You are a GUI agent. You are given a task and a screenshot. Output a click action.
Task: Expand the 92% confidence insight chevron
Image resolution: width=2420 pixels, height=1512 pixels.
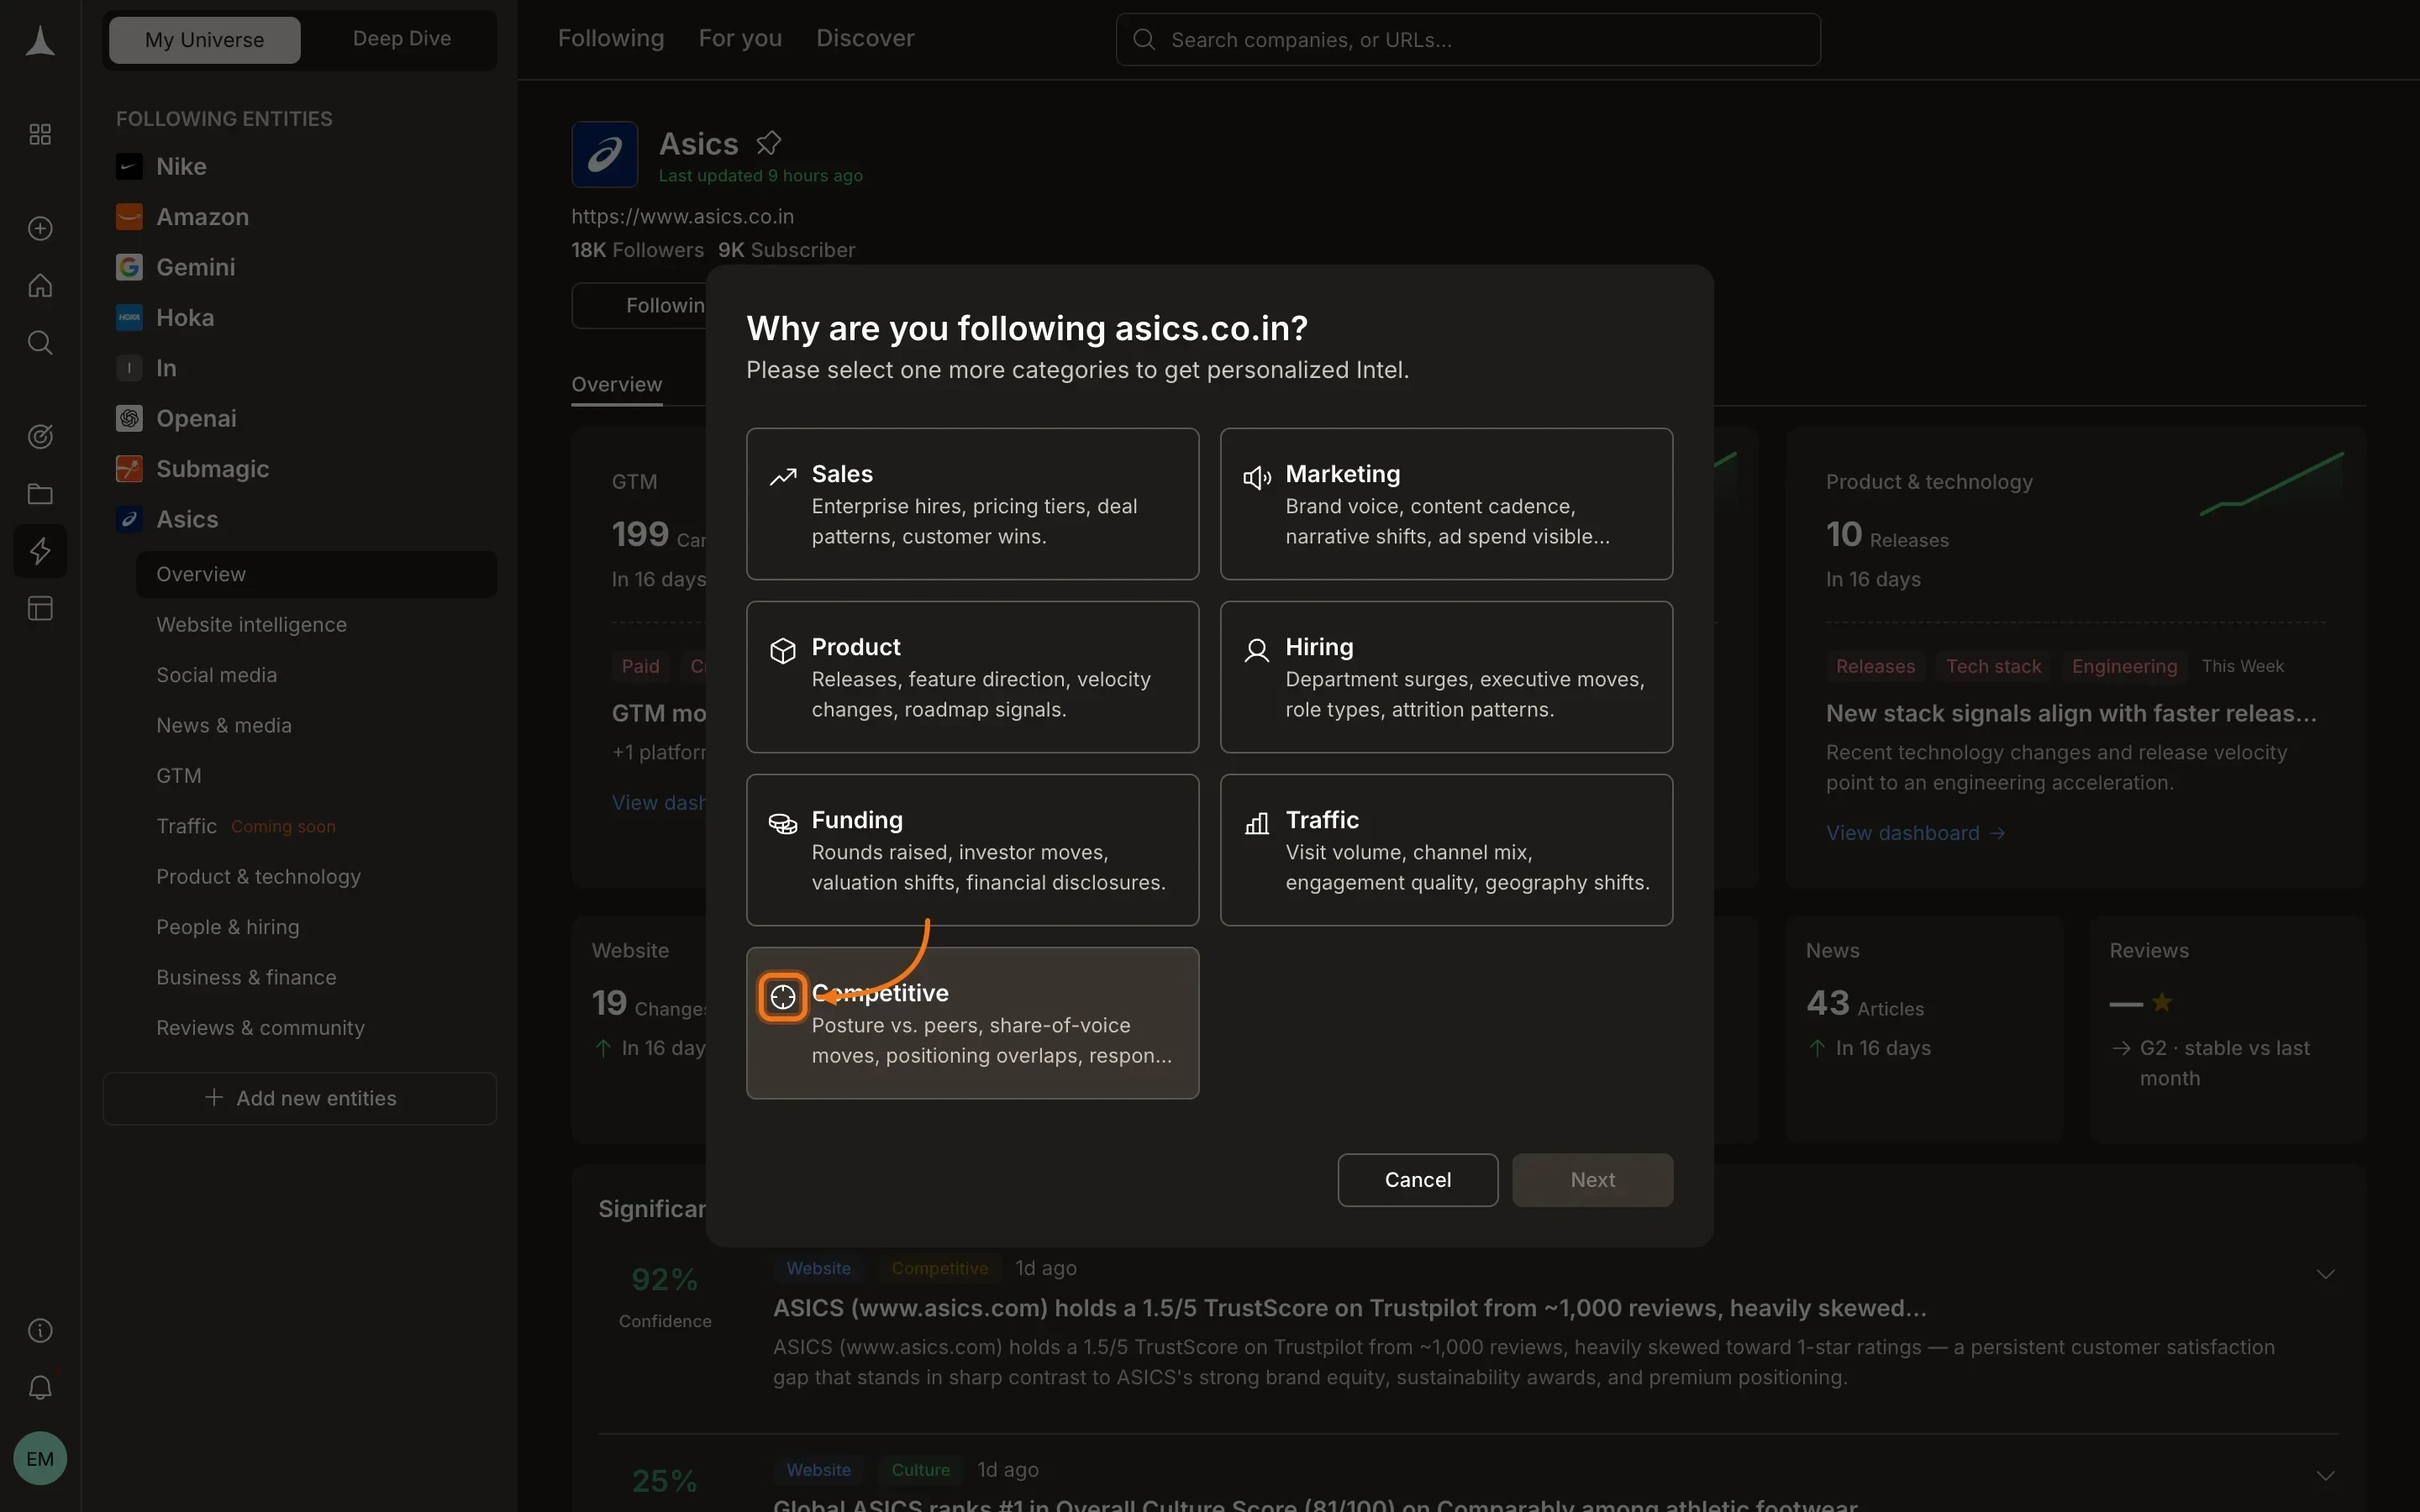(x=2325, y=1274)
